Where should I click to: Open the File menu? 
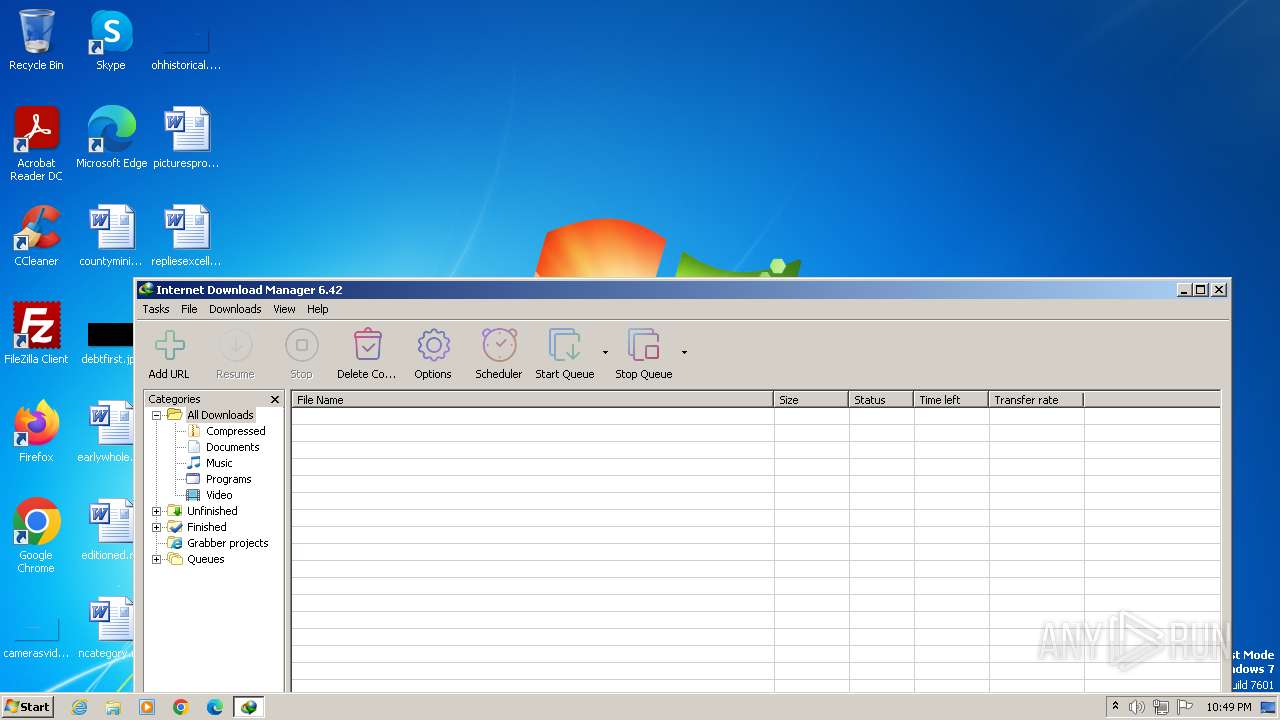pos(189,309)
